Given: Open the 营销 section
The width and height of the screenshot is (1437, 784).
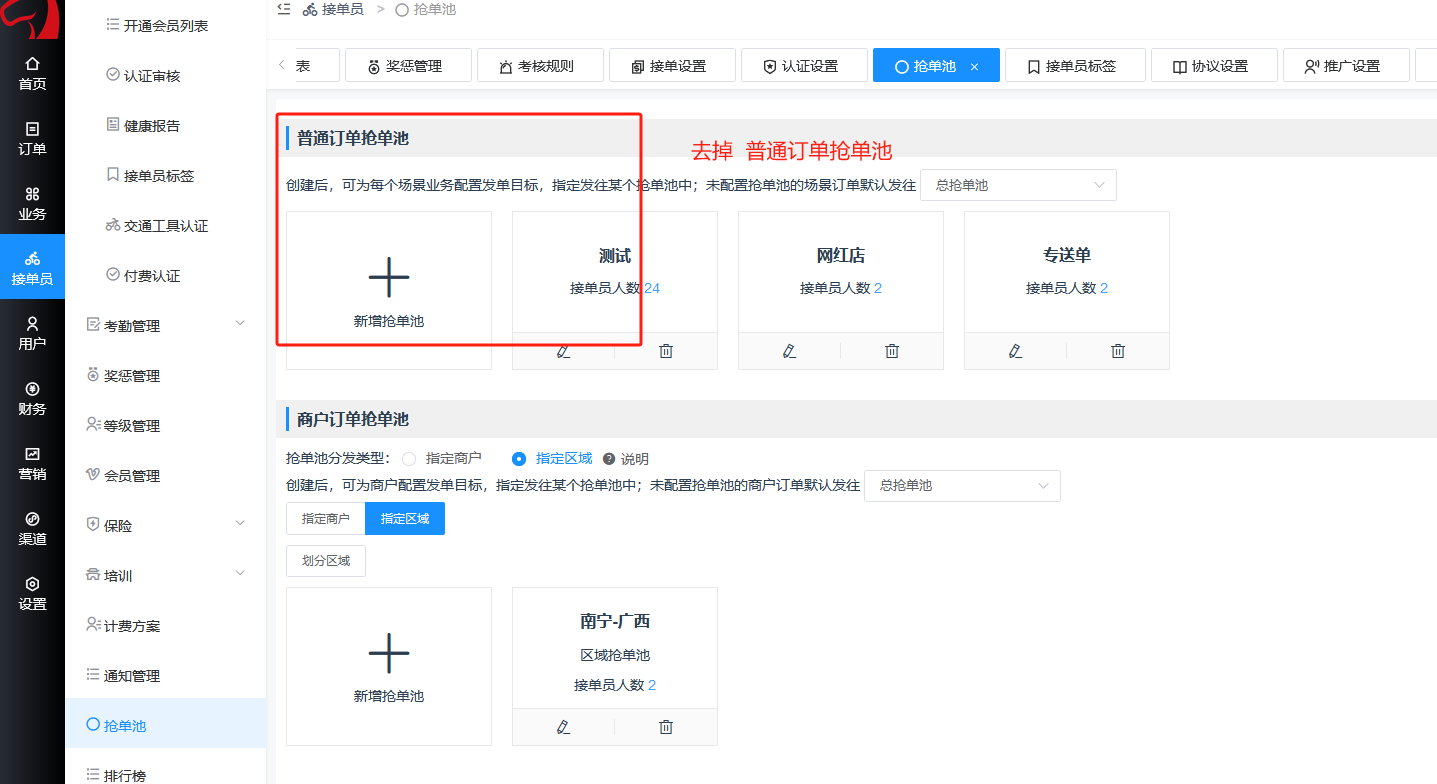Looking at the screenshot, I should click(x=32, y=463).
